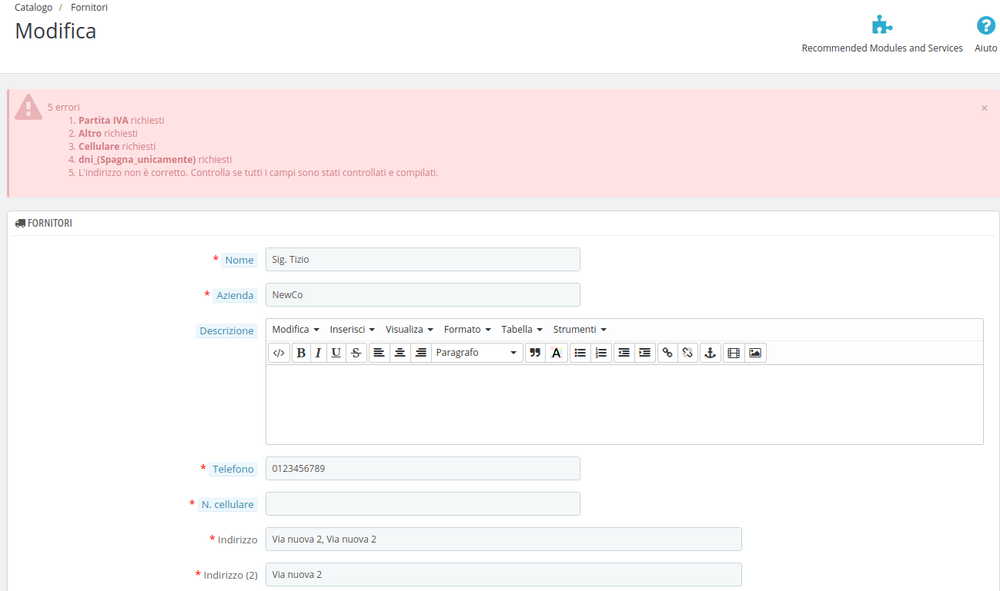1000x591 pixels.
Task: Decrease indent of description text
Action: (x=624, y=353)
